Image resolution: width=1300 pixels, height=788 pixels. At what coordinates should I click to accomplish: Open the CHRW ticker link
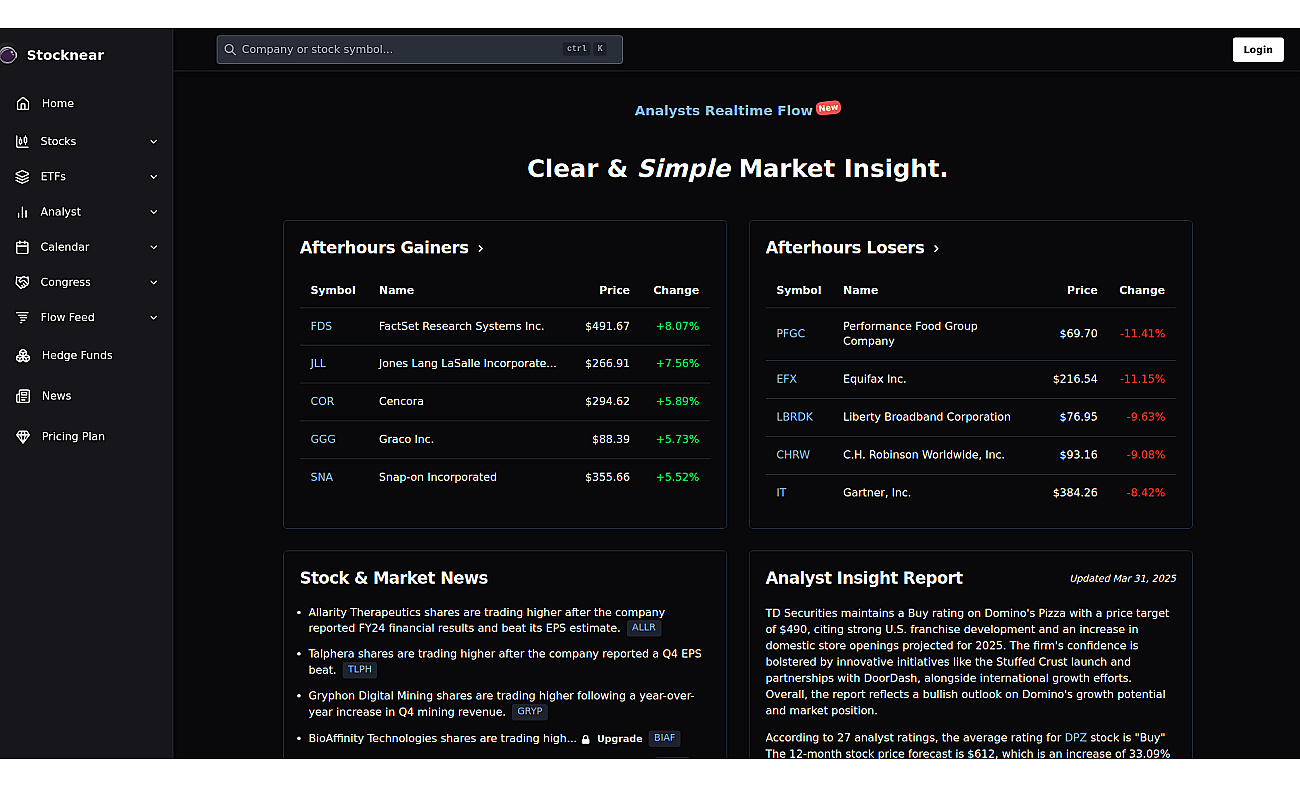[793, 455]
